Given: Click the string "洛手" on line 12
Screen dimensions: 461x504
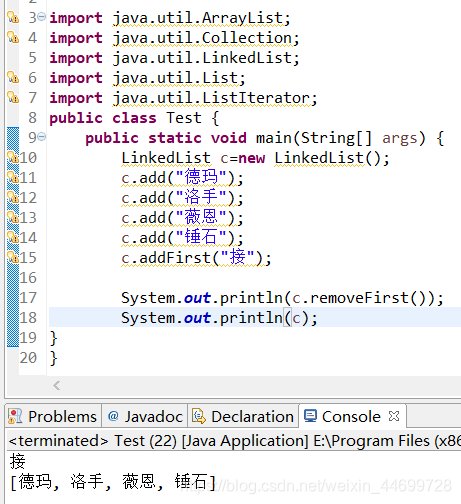Looking at the screenshot, I should pos(201,198).
